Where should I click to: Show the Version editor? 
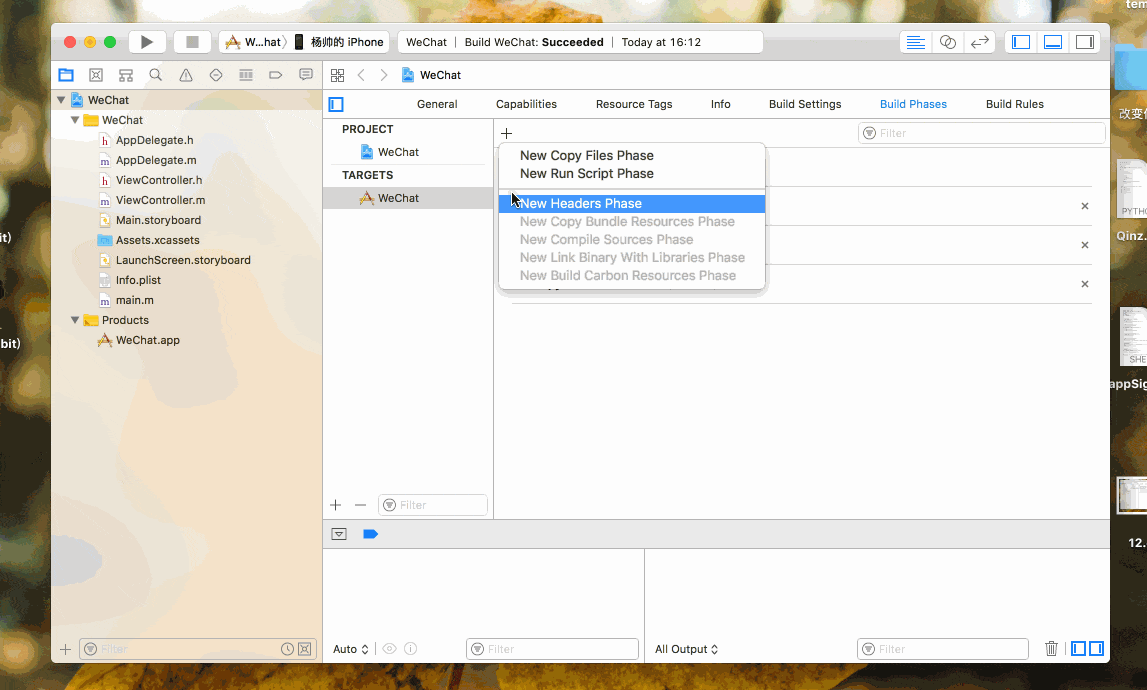click(979, 42)
